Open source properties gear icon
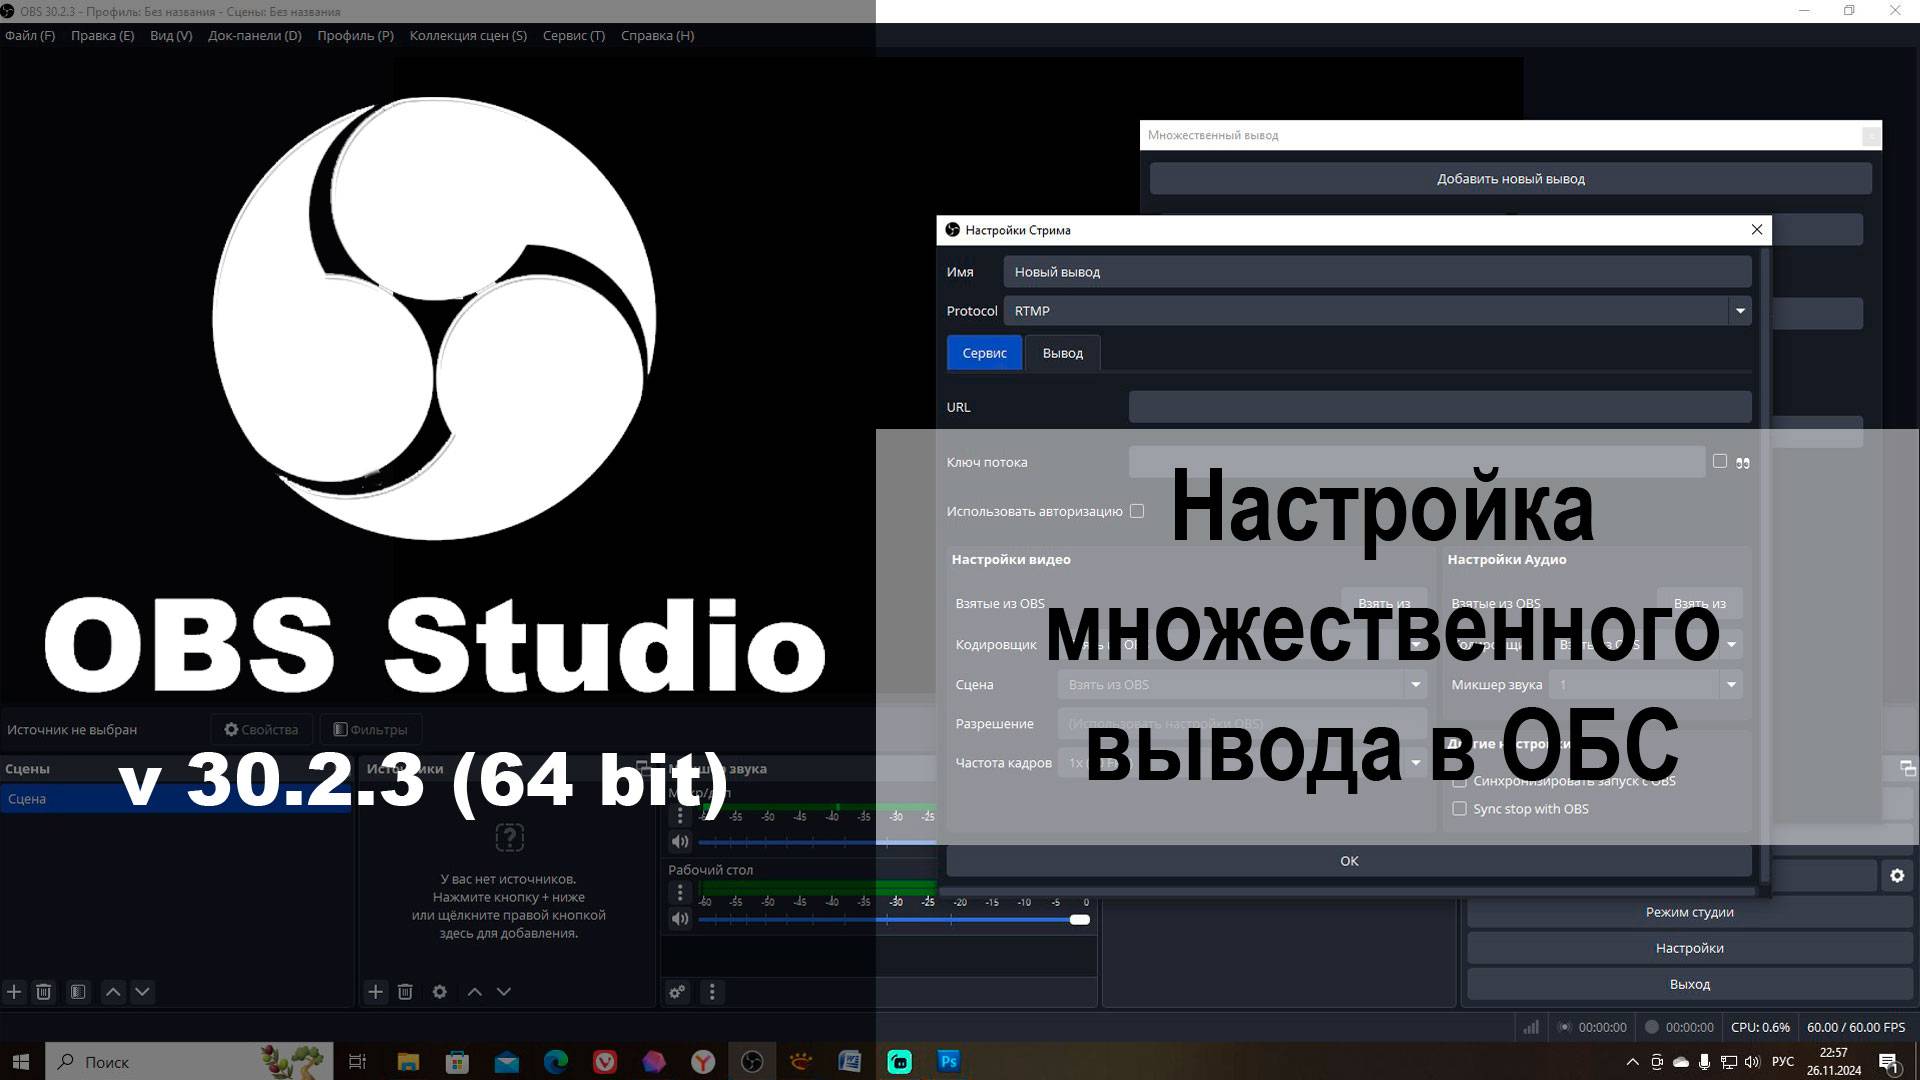The width and height of the screenshot is (1920, 1080). coord(439,992)
